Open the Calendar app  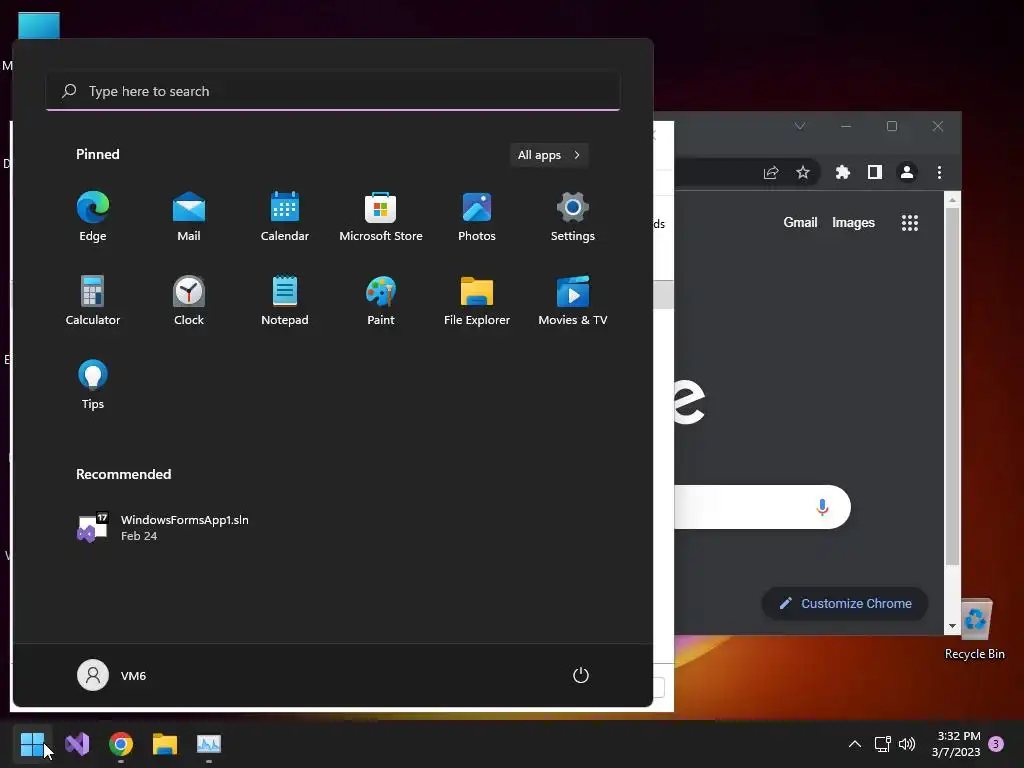click(285, 217)
